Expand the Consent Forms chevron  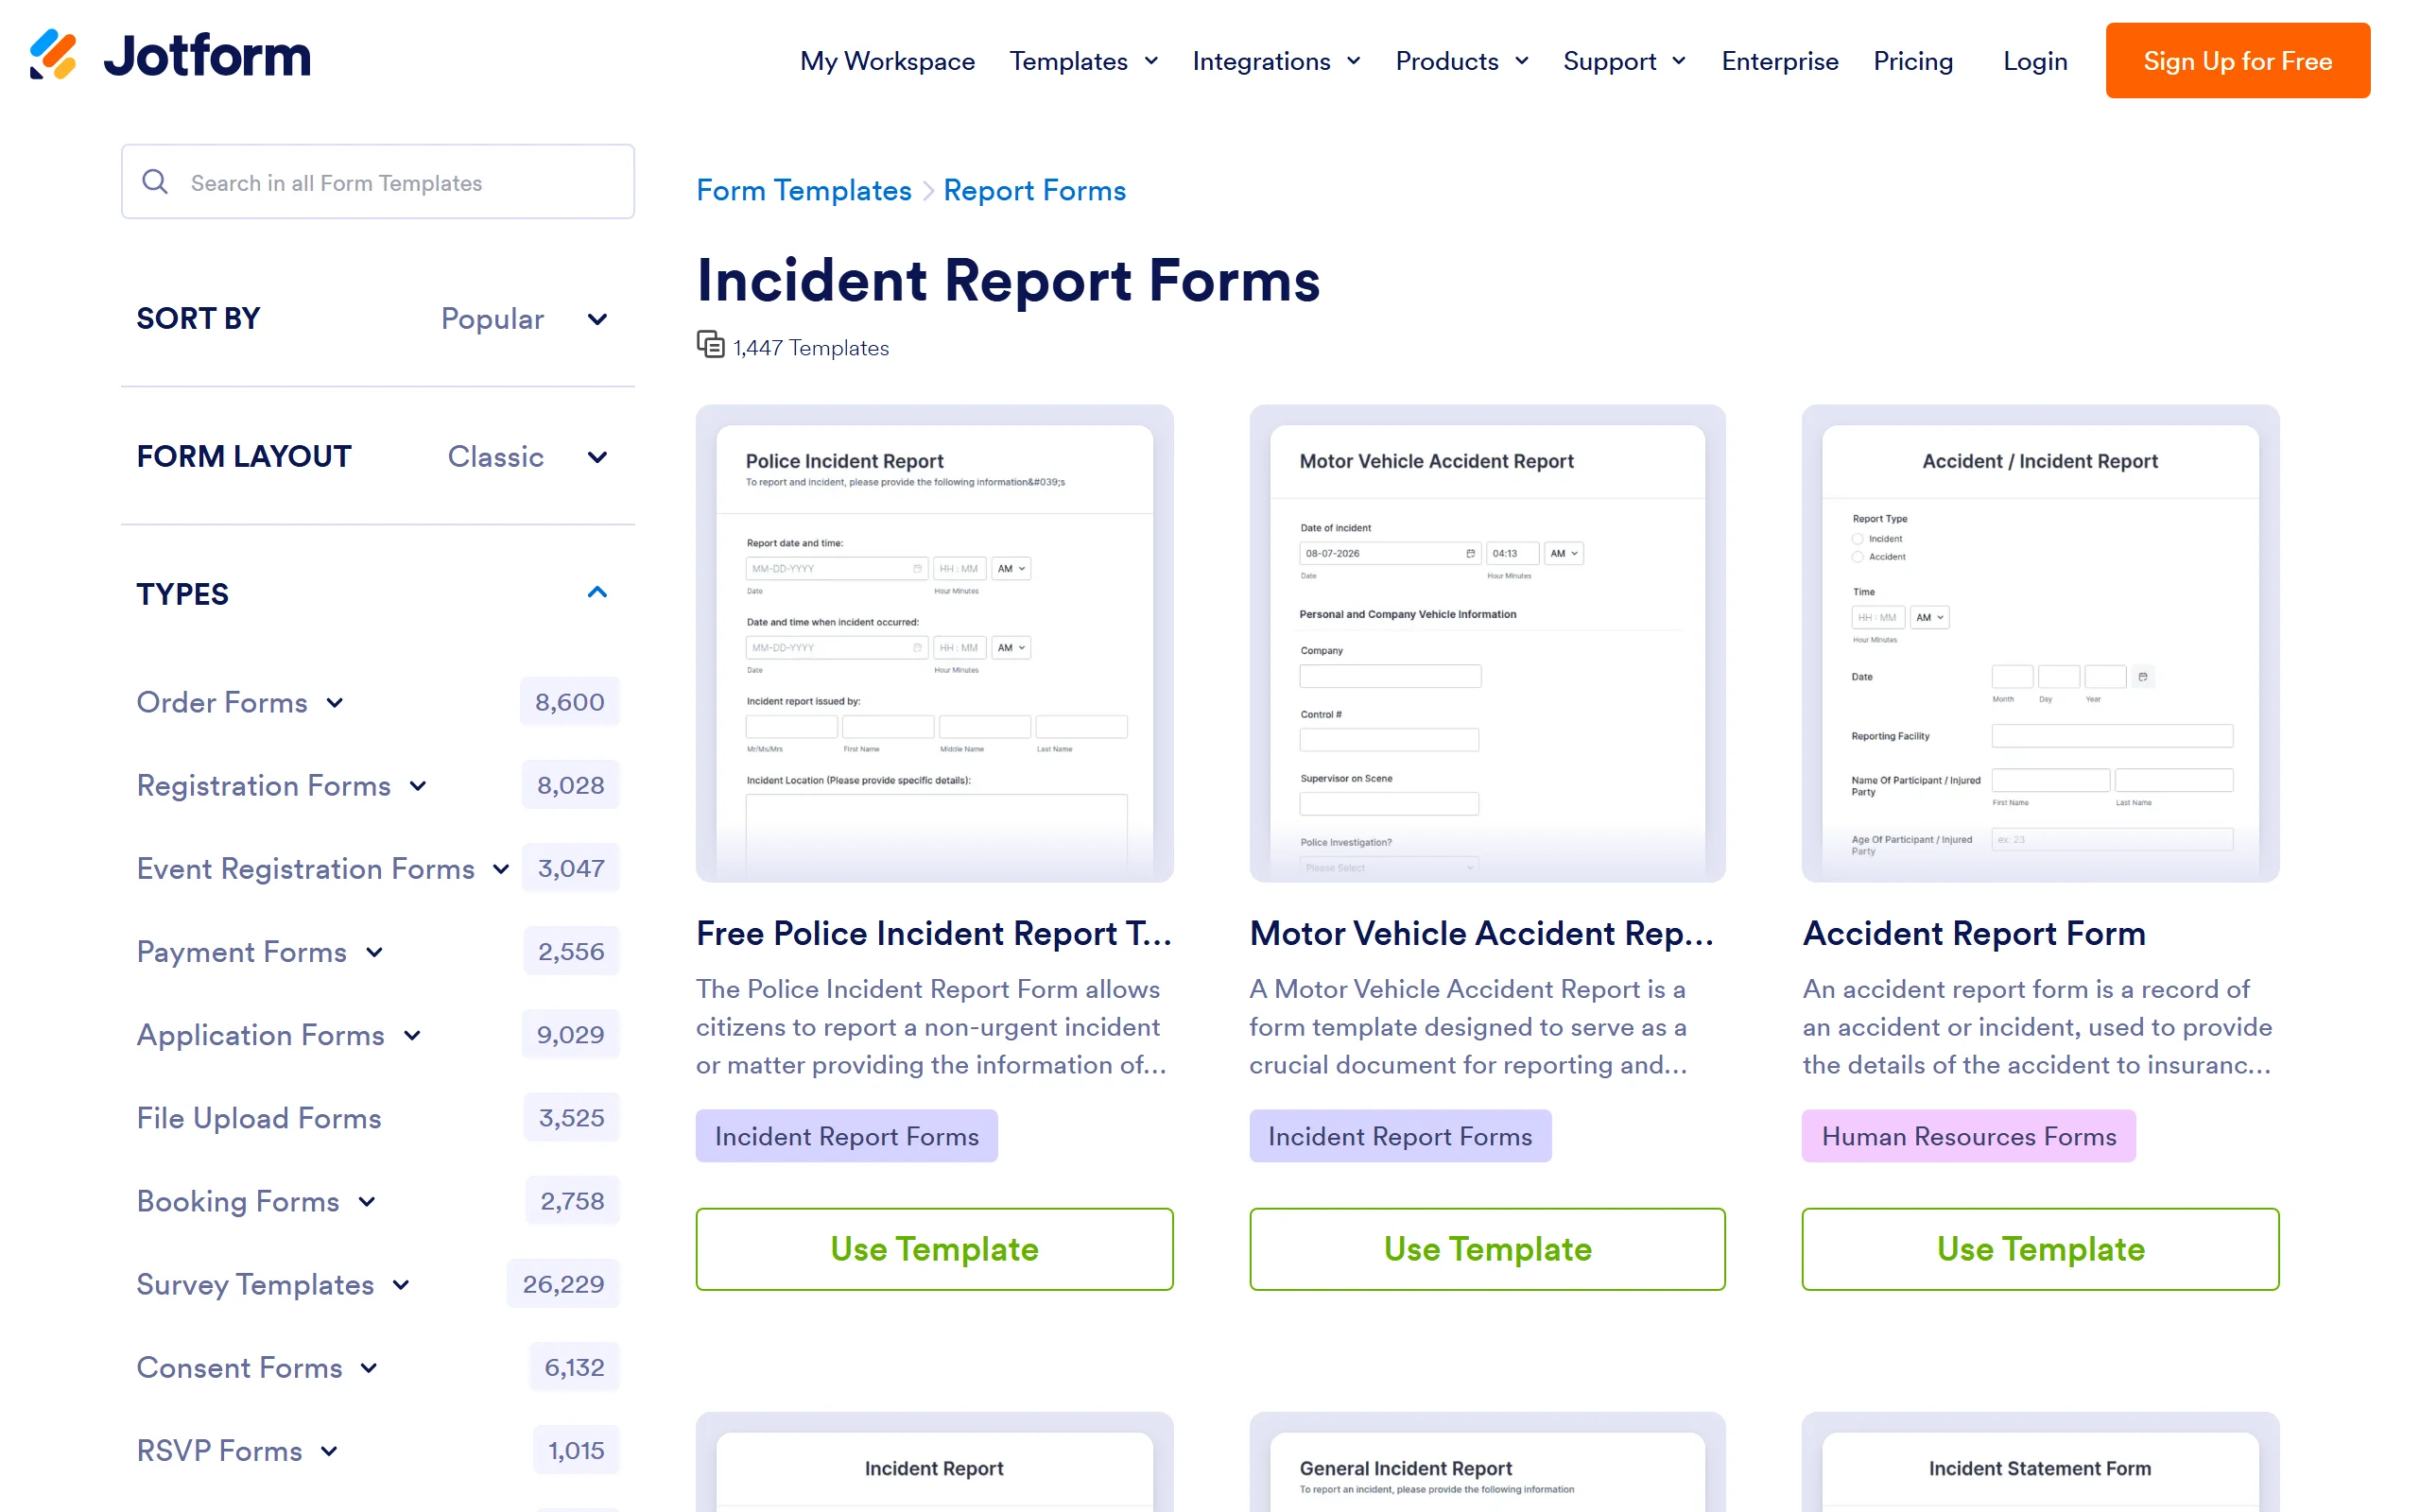coord(369,1367)
